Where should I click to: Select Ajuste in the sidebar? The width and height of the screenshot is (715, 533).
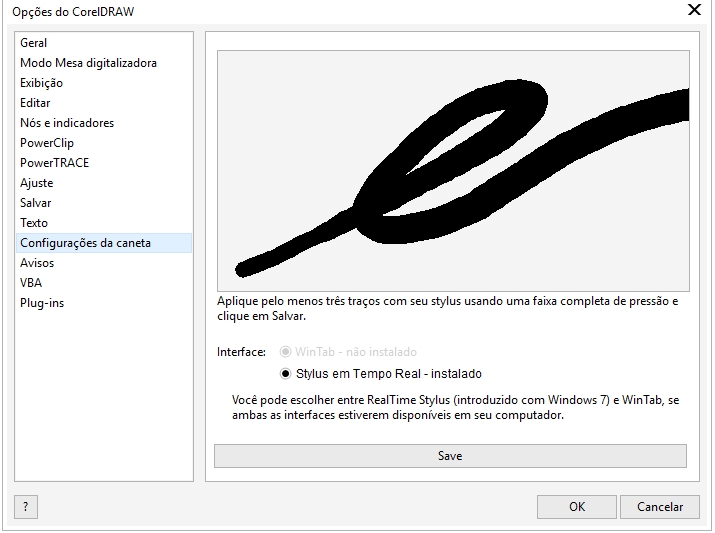tap(37, 183)
